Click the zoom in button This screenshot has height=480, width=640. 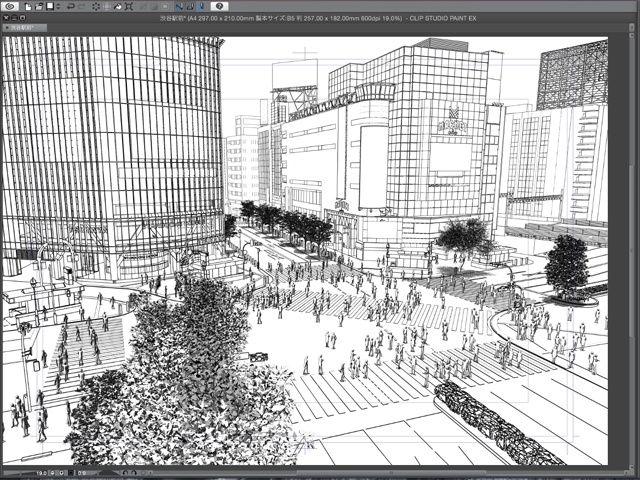(x=61, y=473)
